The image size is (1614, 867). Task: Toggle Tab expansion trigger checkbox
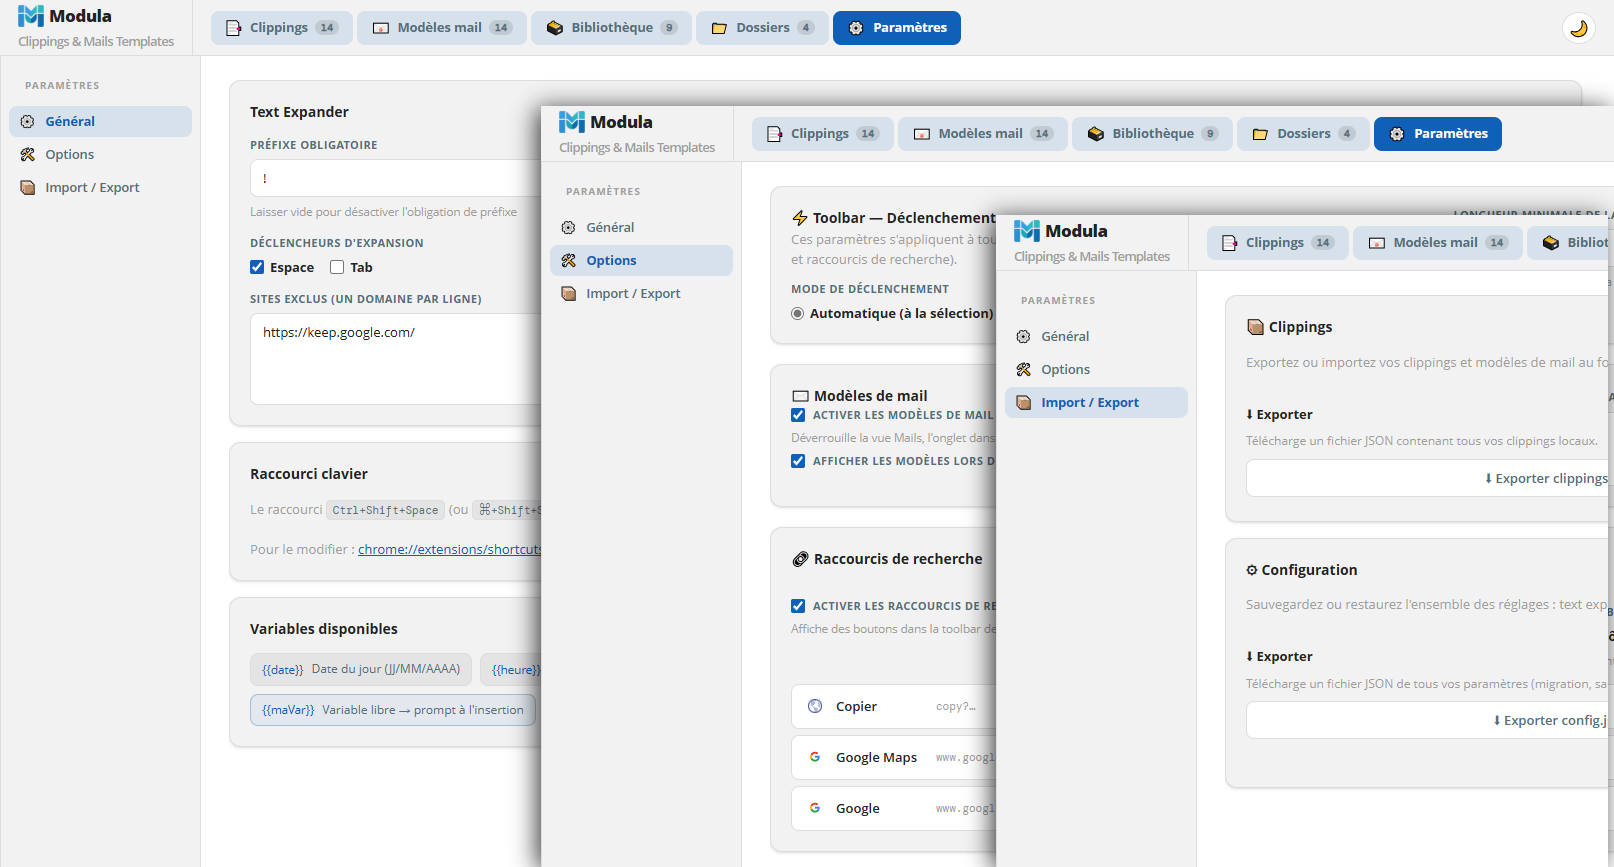click(337, 267)
